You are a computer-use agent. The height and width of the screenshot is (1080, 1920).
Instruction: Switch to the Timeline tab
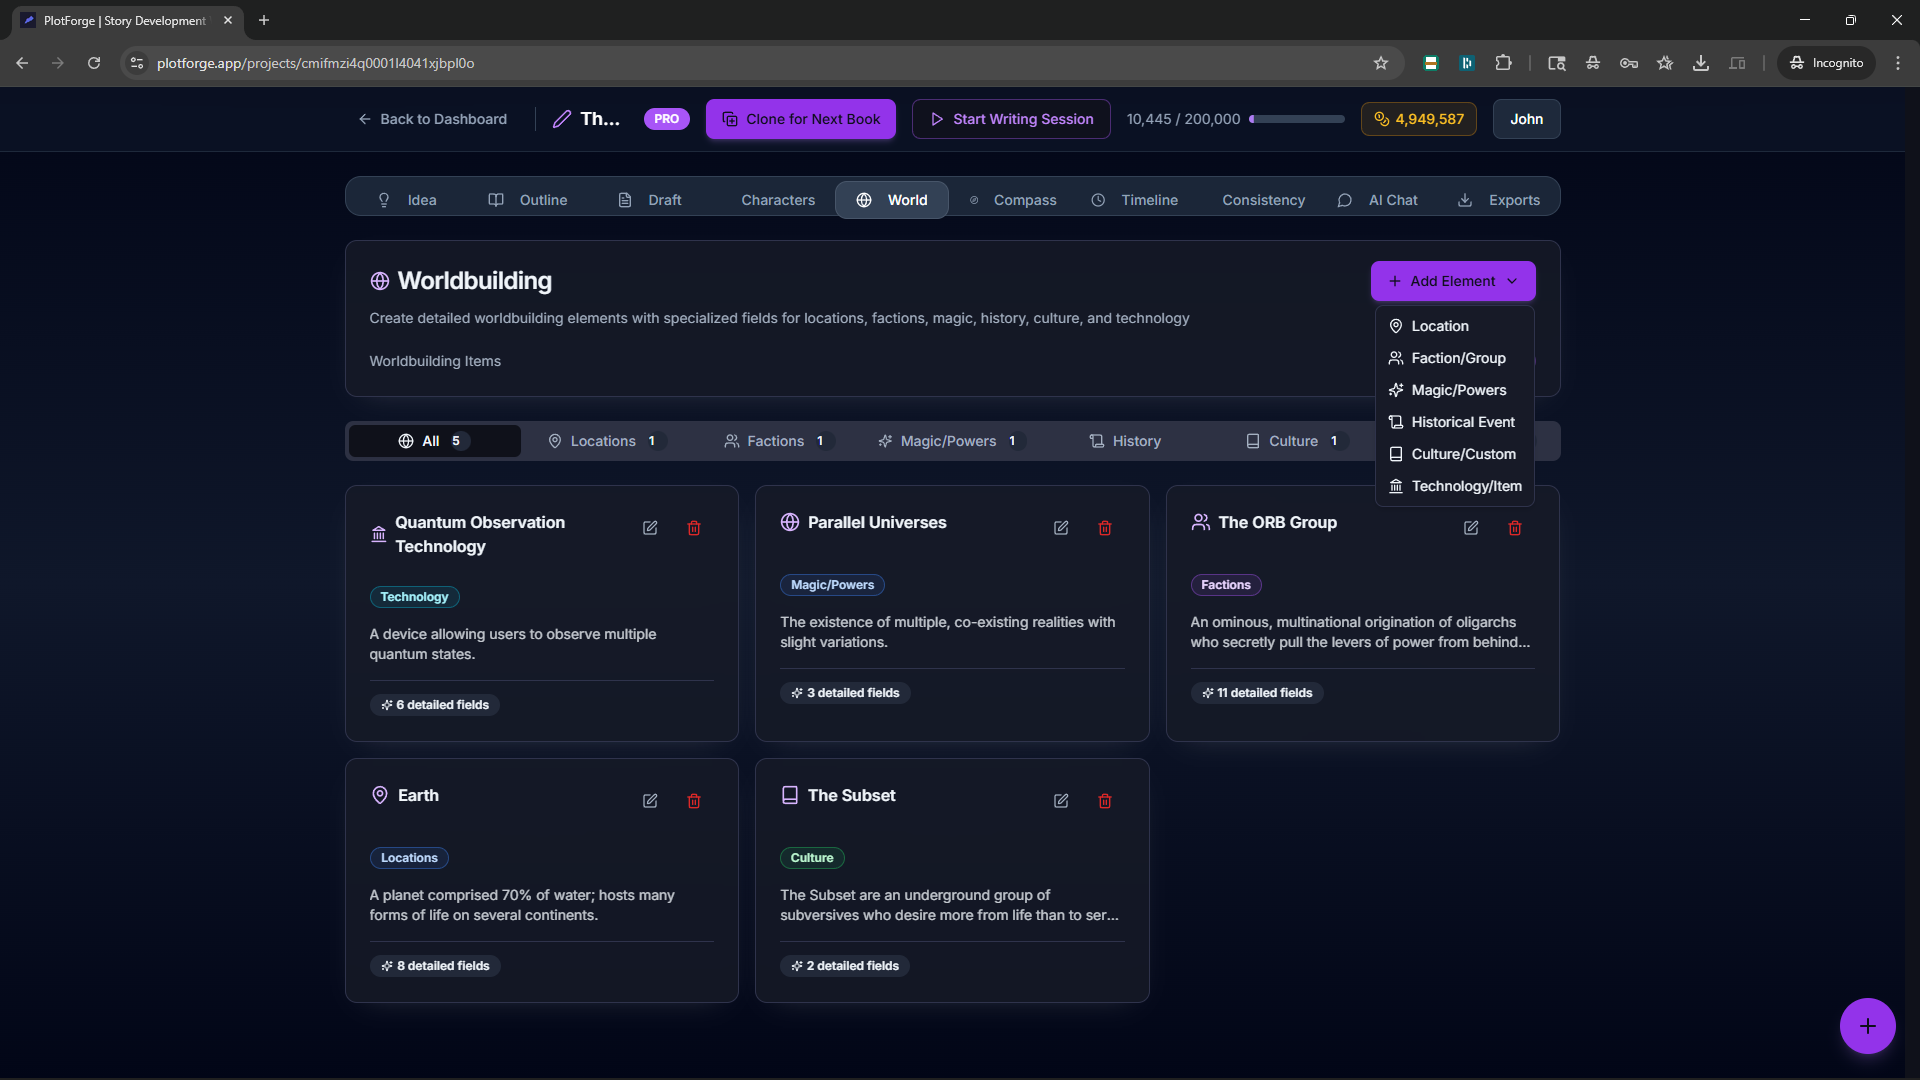tap(1135, 200)
